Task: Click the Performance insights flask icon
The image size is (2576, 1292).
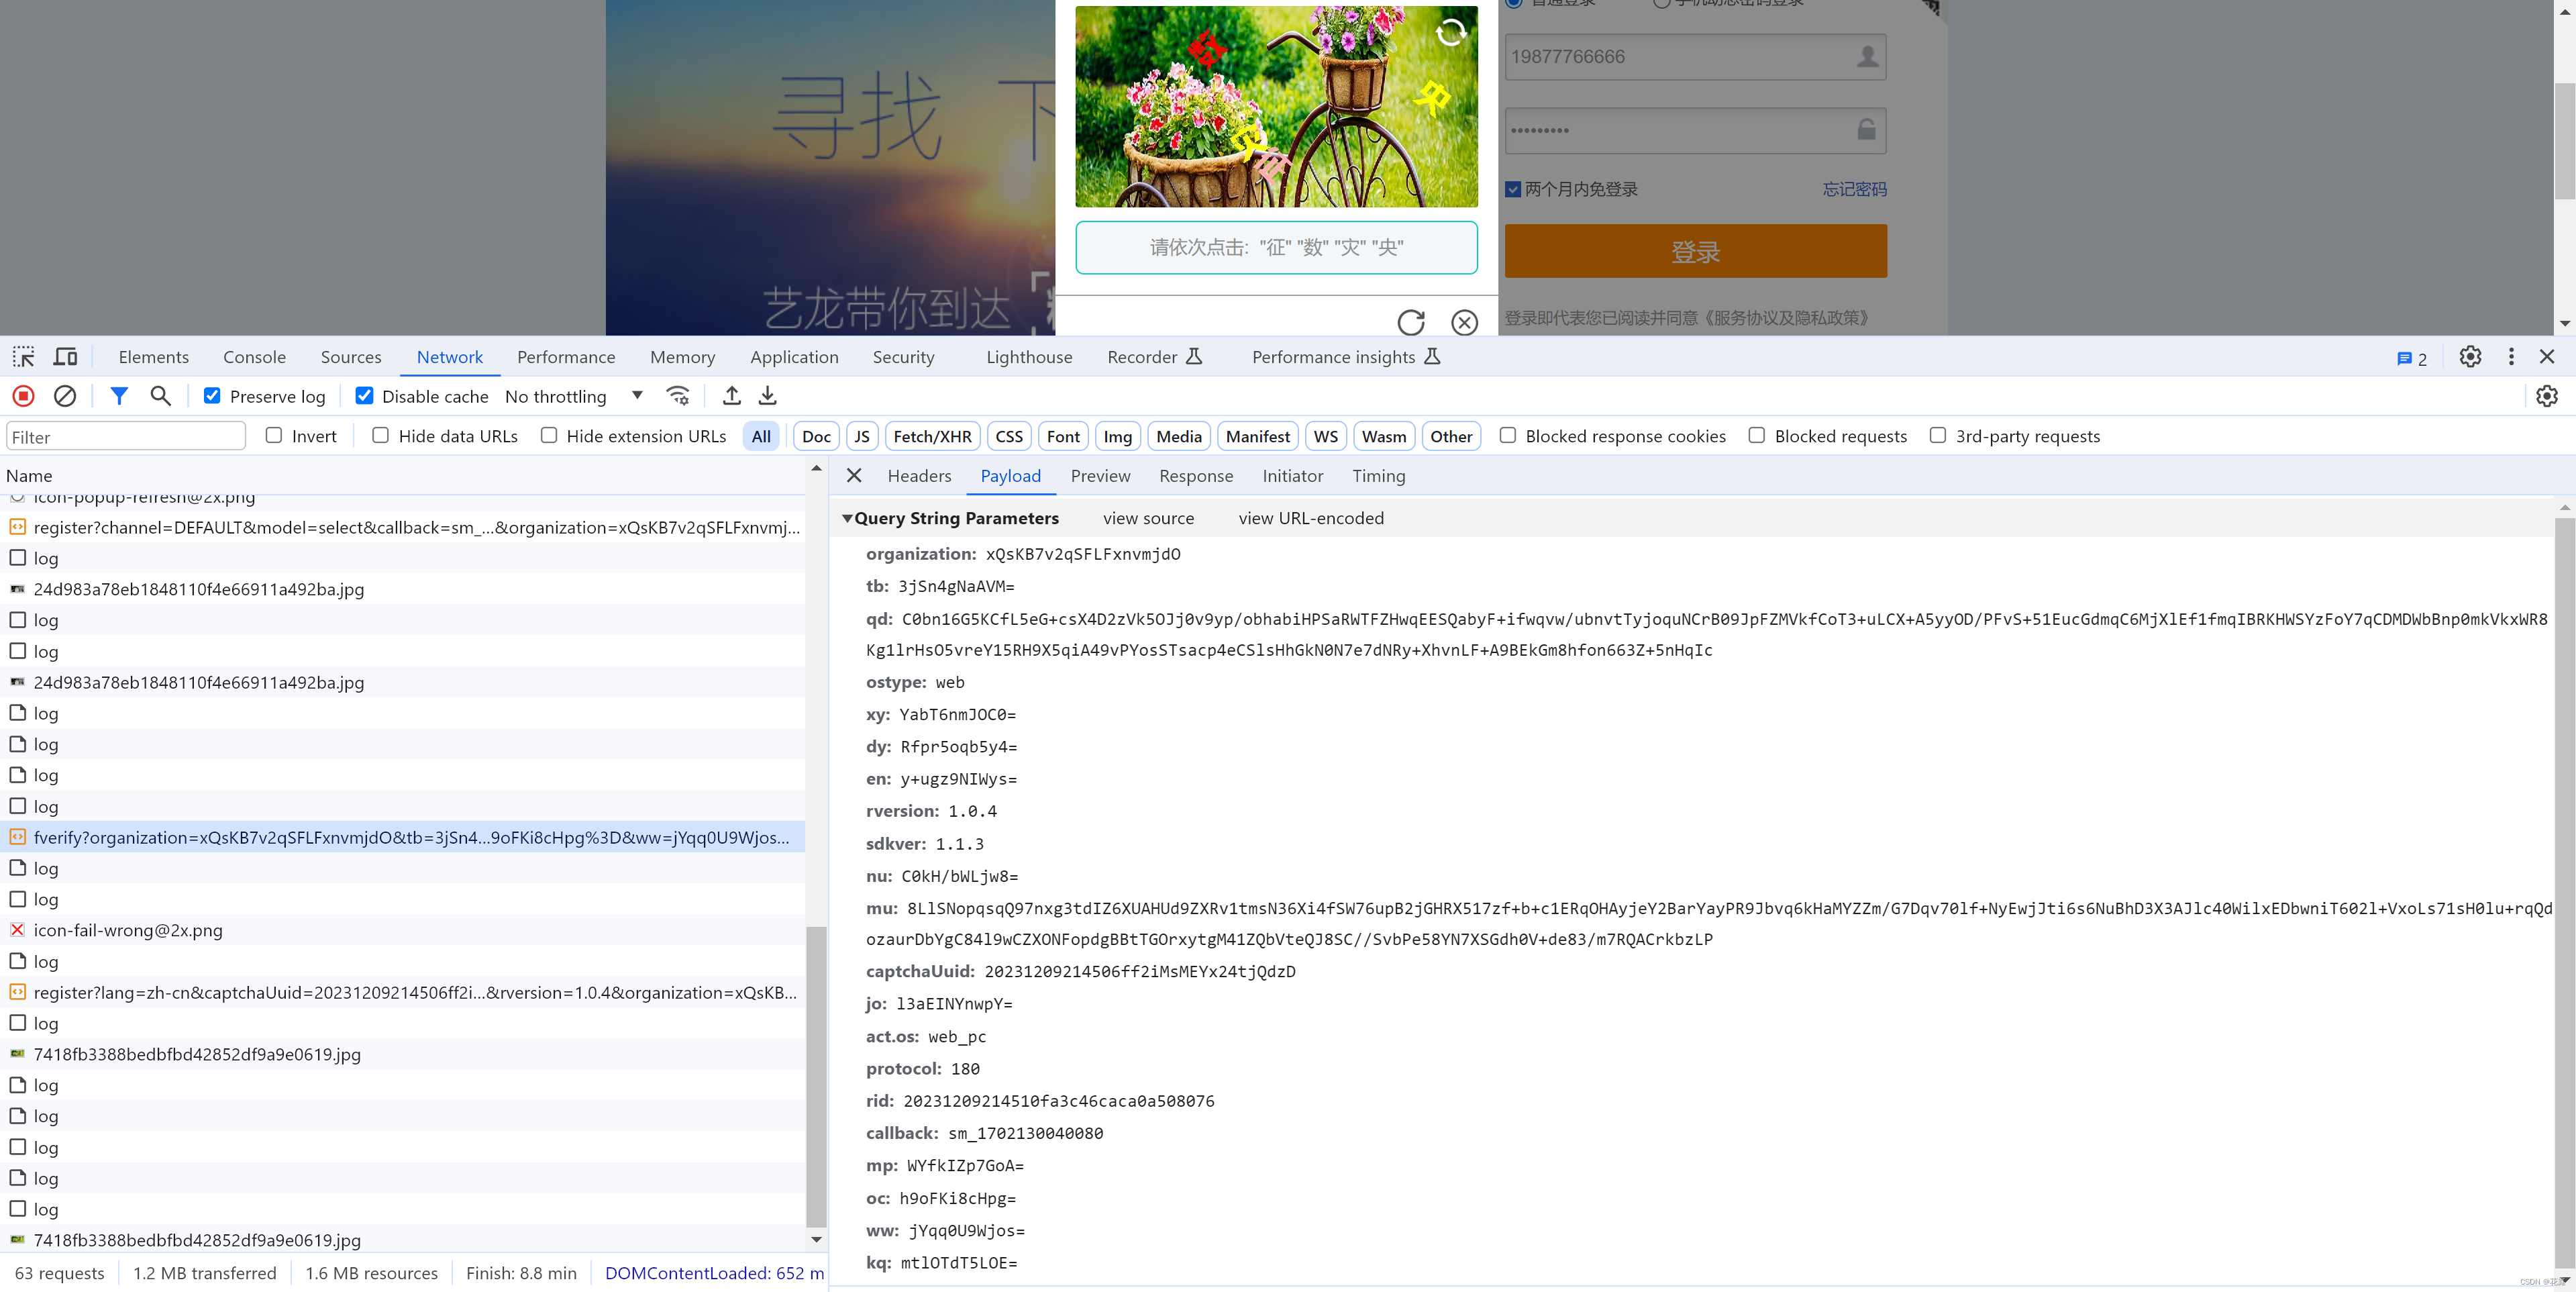Action: pos(1432,357)
